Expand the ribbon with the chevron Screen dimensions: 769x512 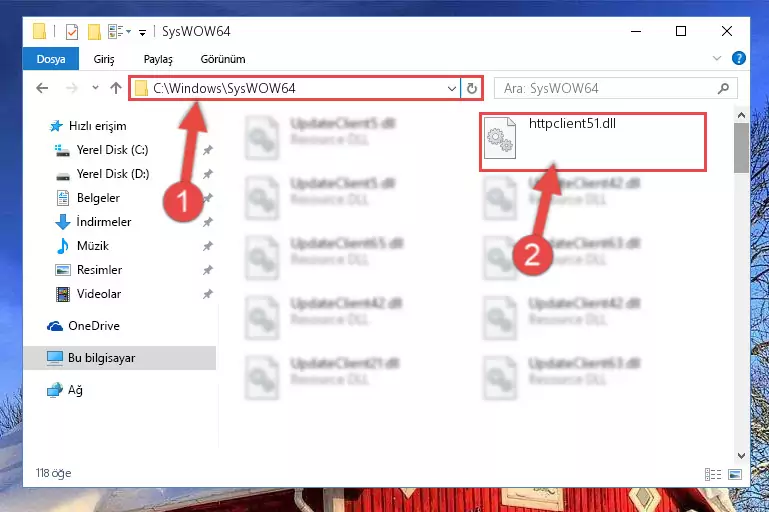coord(717,58)
